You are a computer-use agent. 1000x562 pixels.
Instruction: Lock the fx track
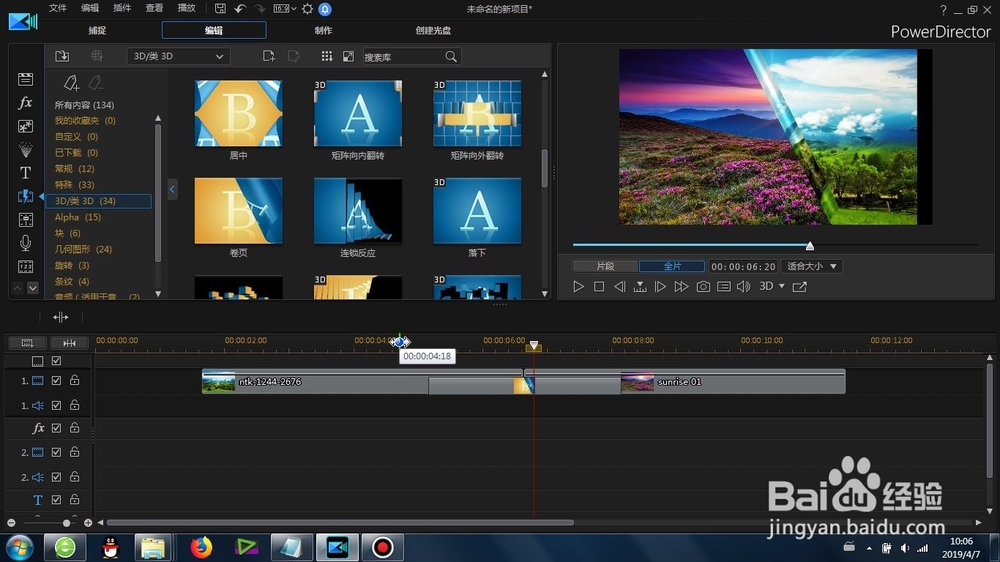coord(75,428)
